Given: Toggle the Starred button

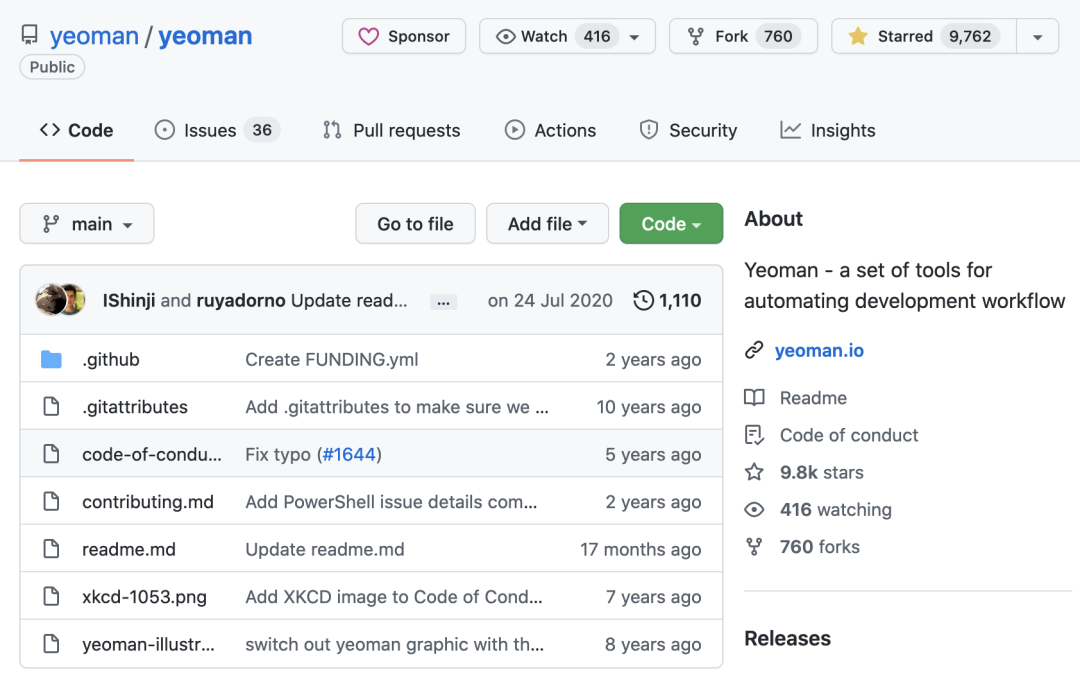Looking at the screenshot, I should point(923,37).
